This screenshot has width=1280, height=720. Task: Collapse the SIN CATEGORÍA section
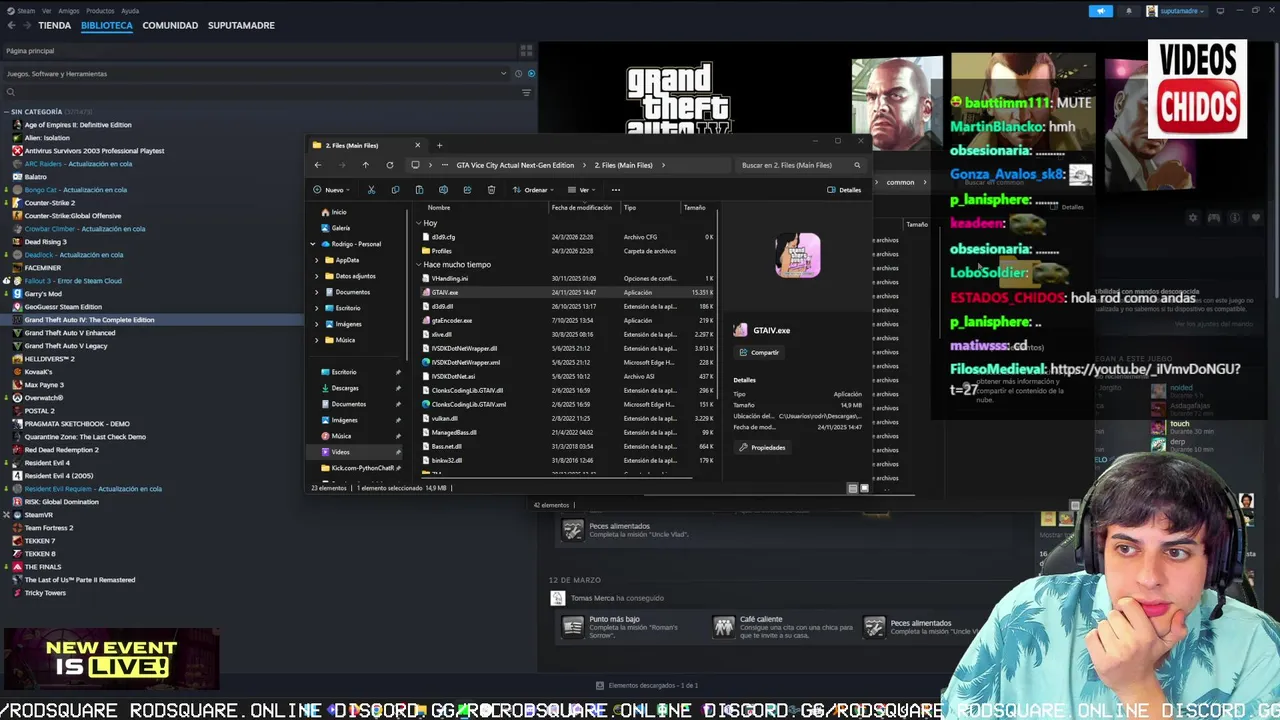pyautogui.click(x=6, y=112)
